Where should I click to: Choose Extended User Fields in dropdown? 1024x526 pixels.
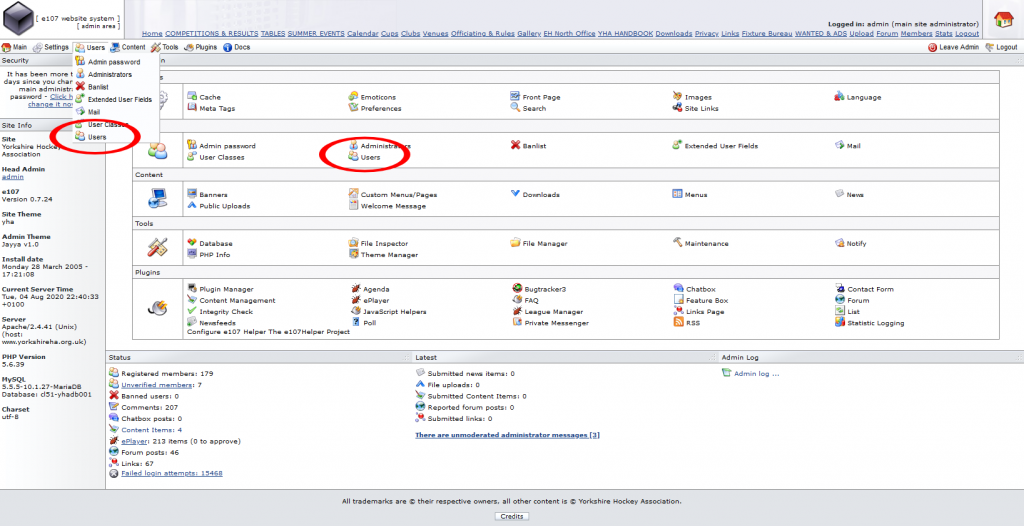pos(119,99)
